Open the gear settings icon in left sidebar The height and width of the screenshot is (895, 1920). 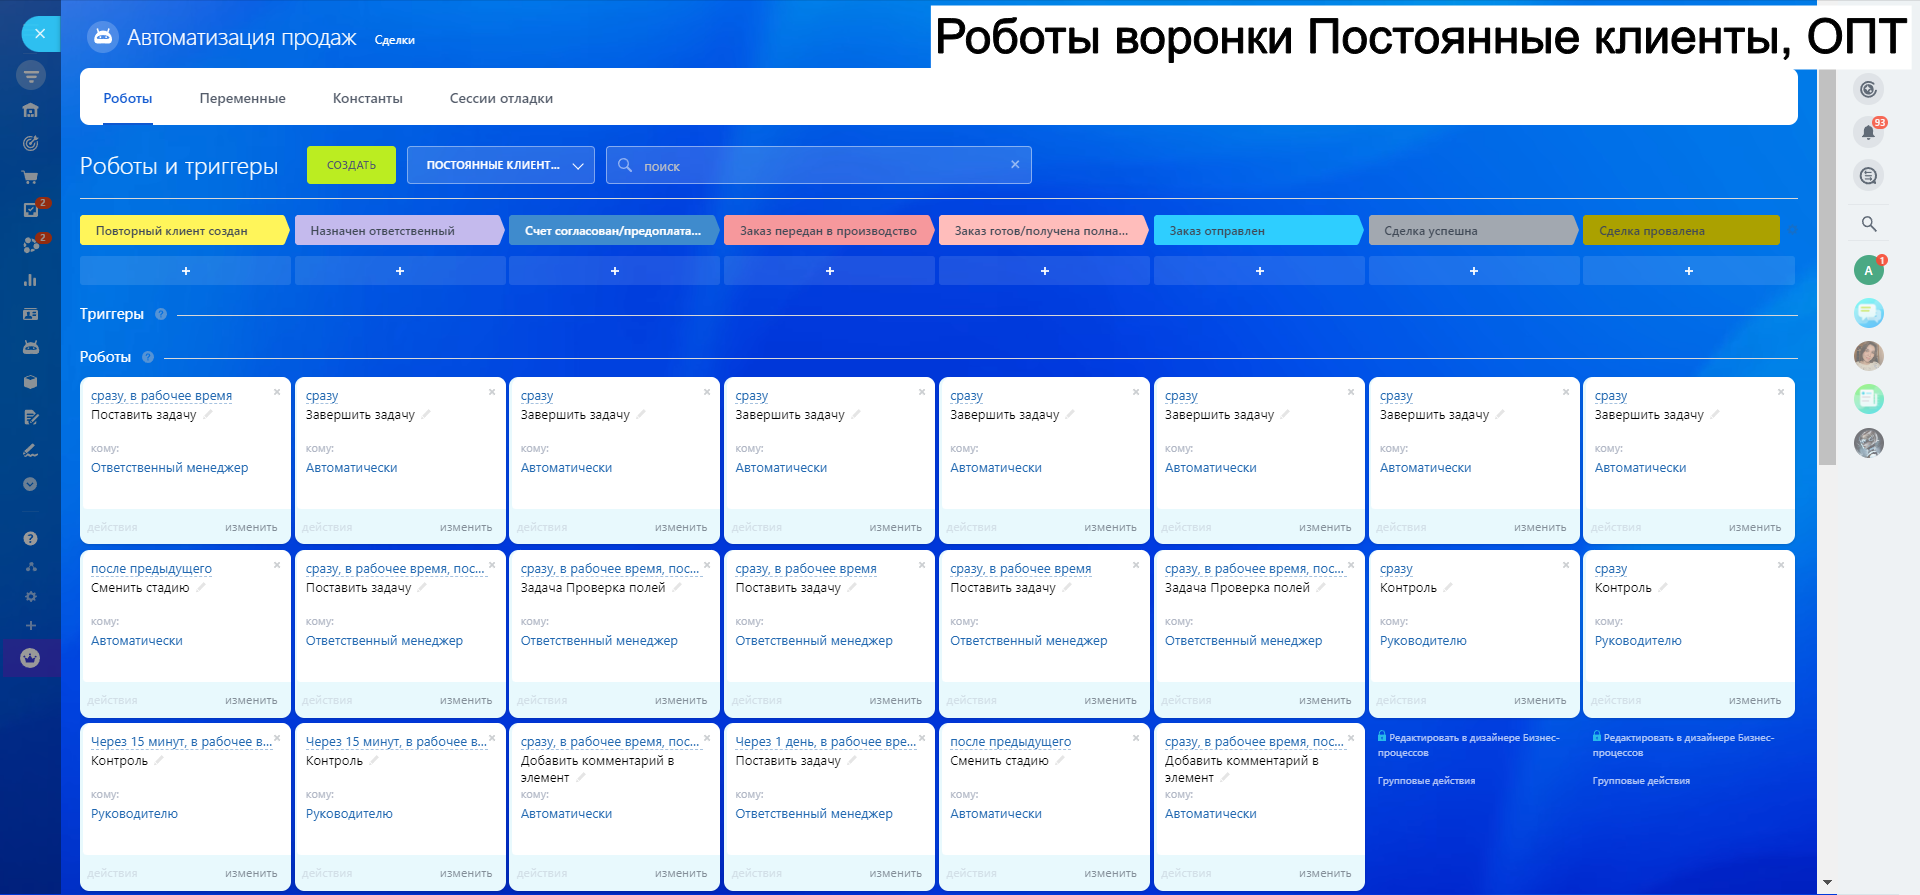[x=31, y=596]
